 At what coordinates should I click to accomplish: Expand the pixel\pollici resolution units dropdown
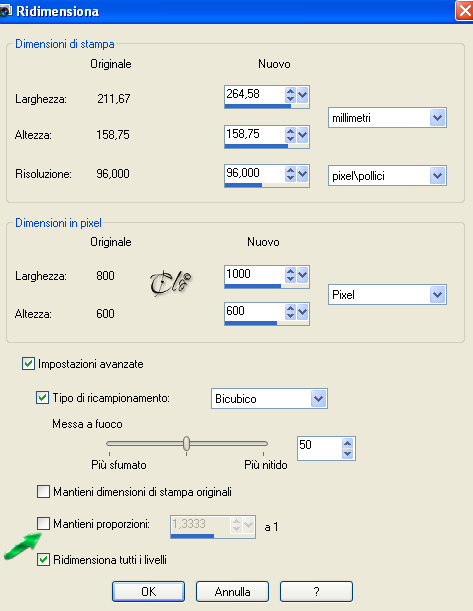387,176
